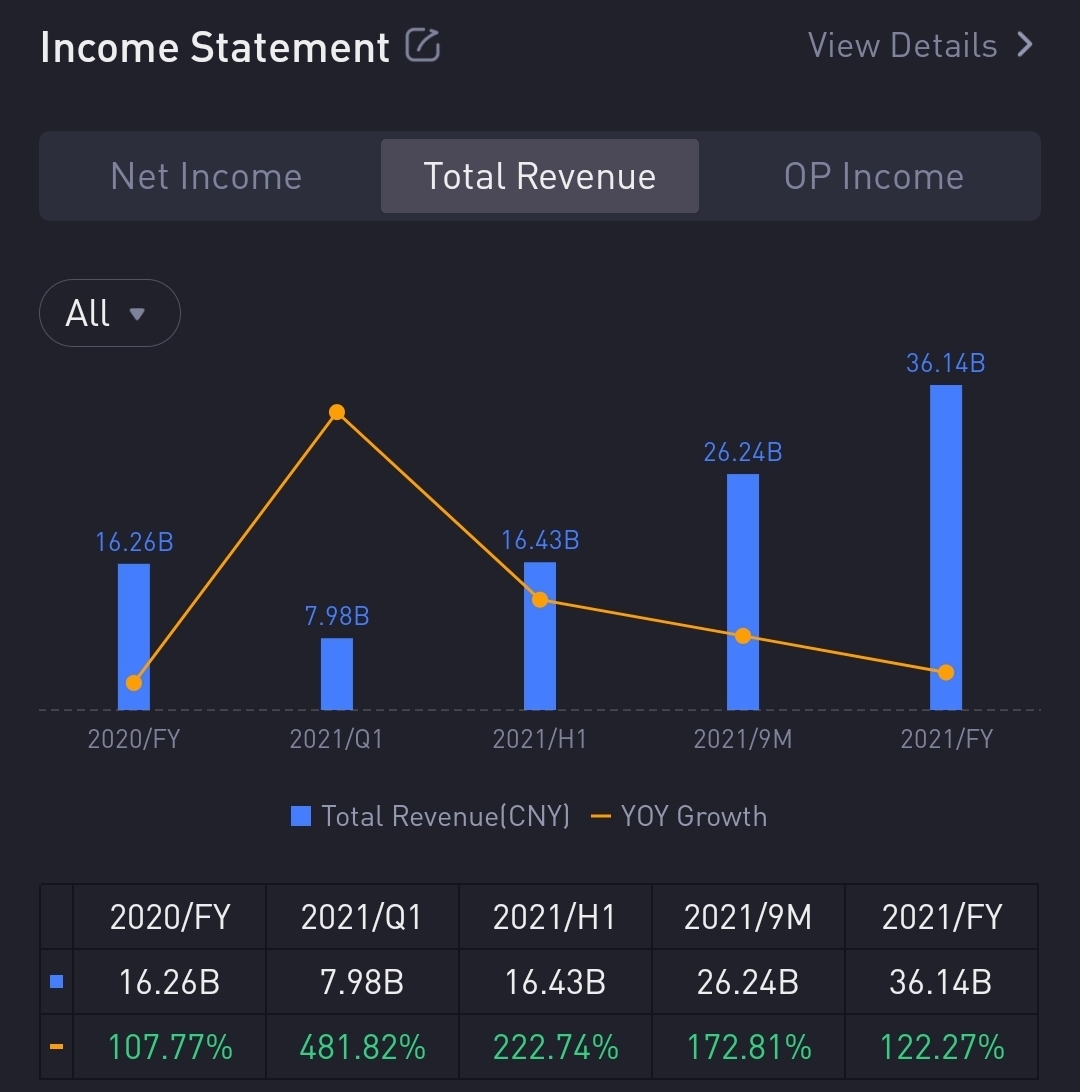
Task: Click the orange YOY Growth legend marker
Action: coord(600,816)
